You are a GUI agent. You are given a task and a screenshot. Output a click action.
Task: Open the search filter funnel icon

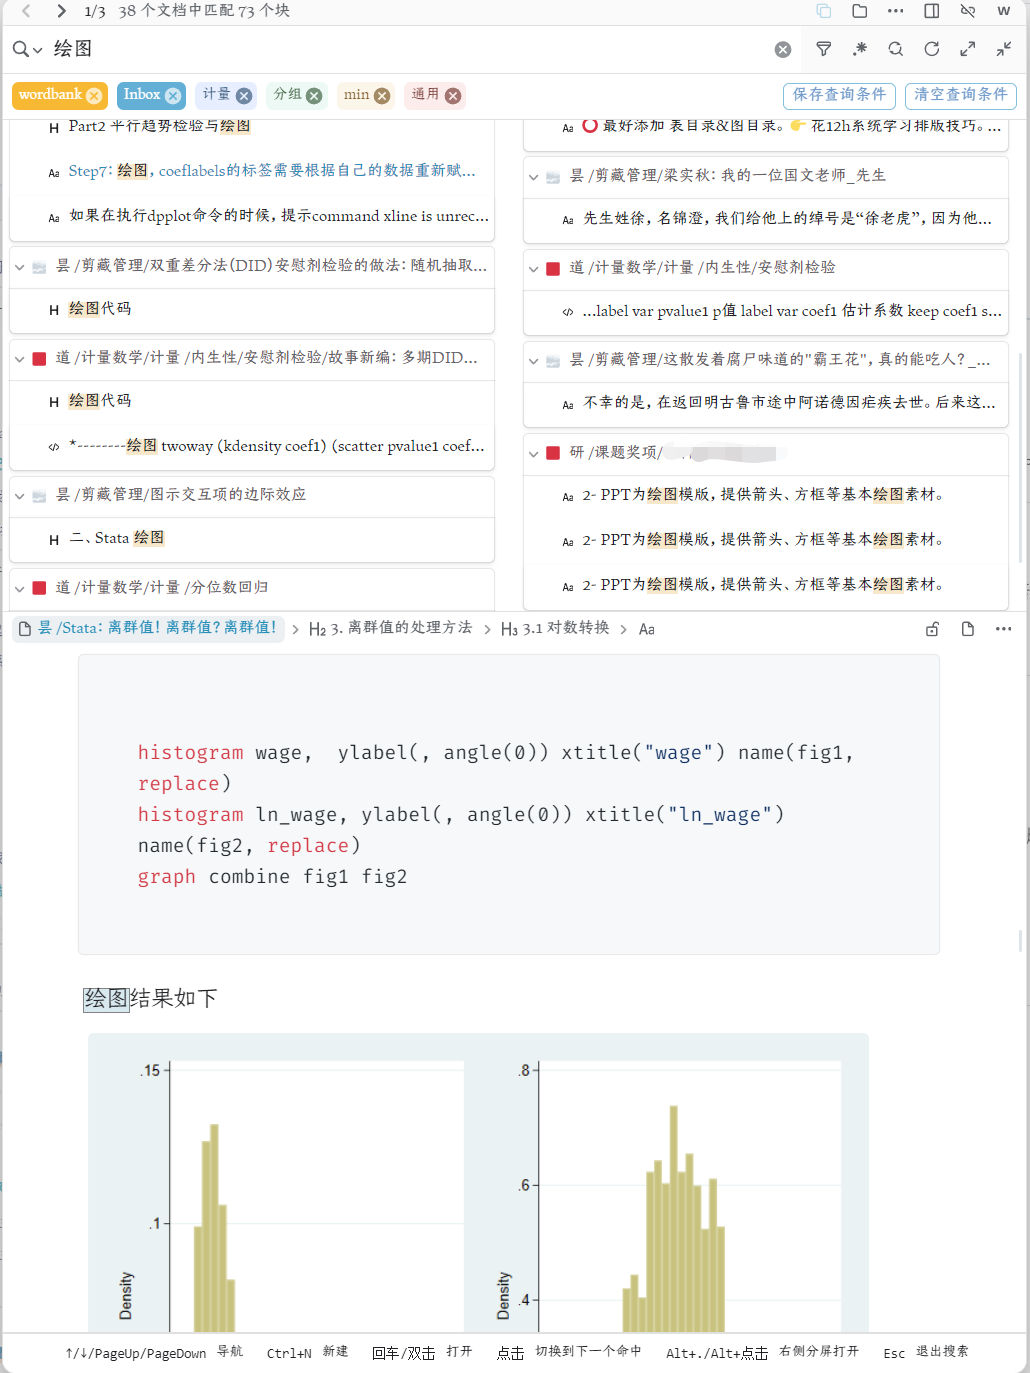point(823,49)
